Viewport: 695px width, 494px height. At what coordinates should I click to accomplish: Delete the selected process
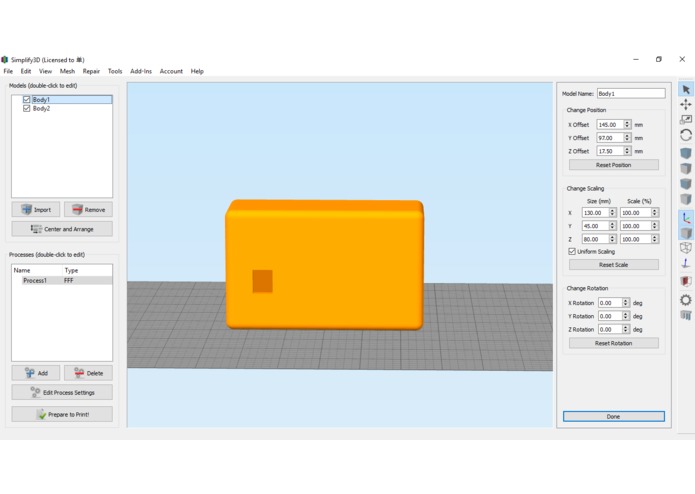coord(88,373)
